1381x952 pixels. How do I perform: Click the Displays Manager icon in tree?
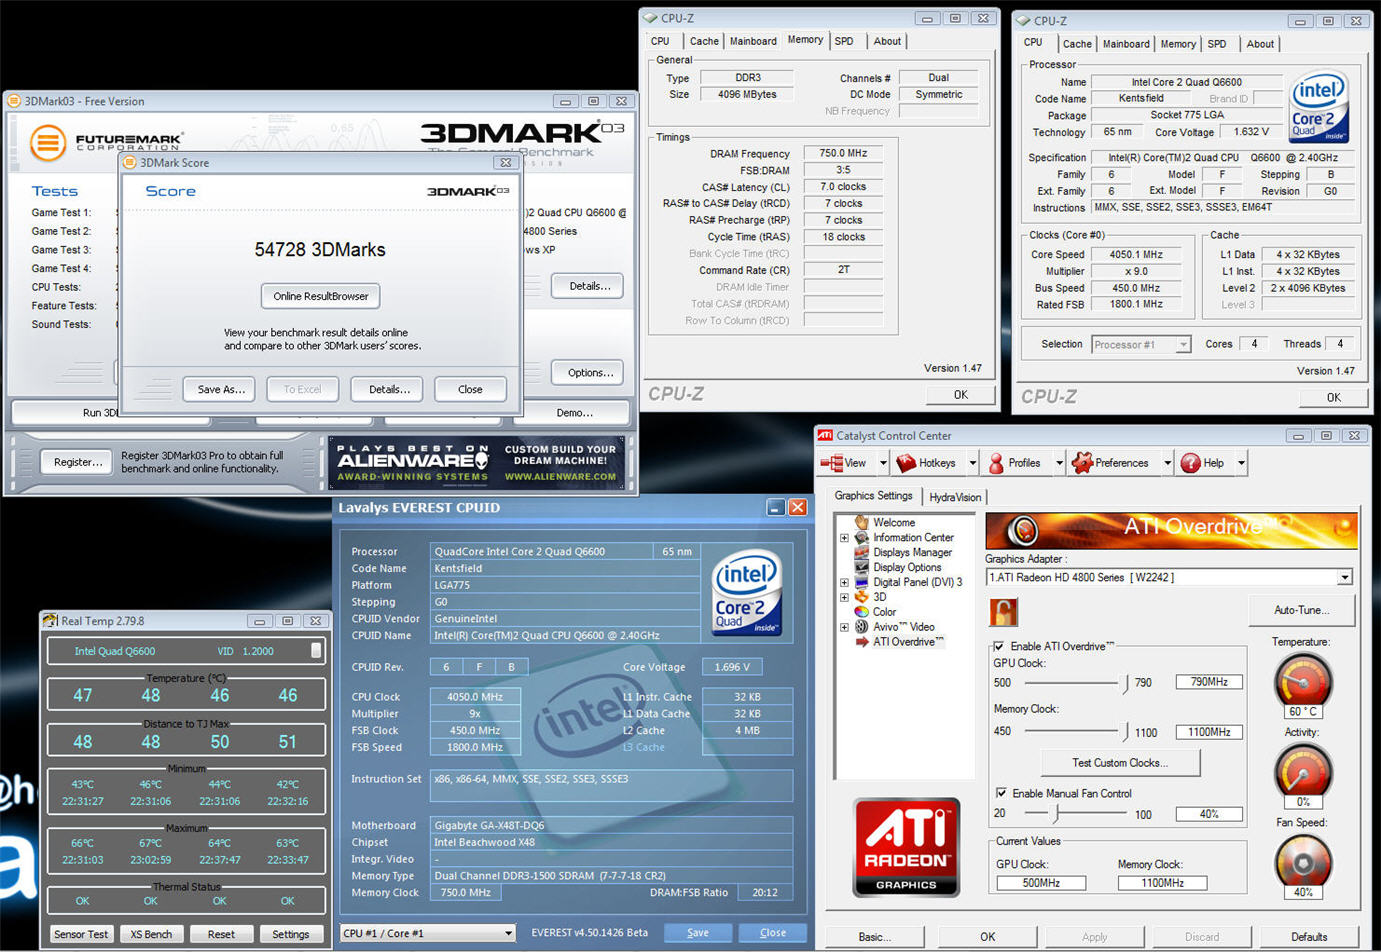point(861,552)
